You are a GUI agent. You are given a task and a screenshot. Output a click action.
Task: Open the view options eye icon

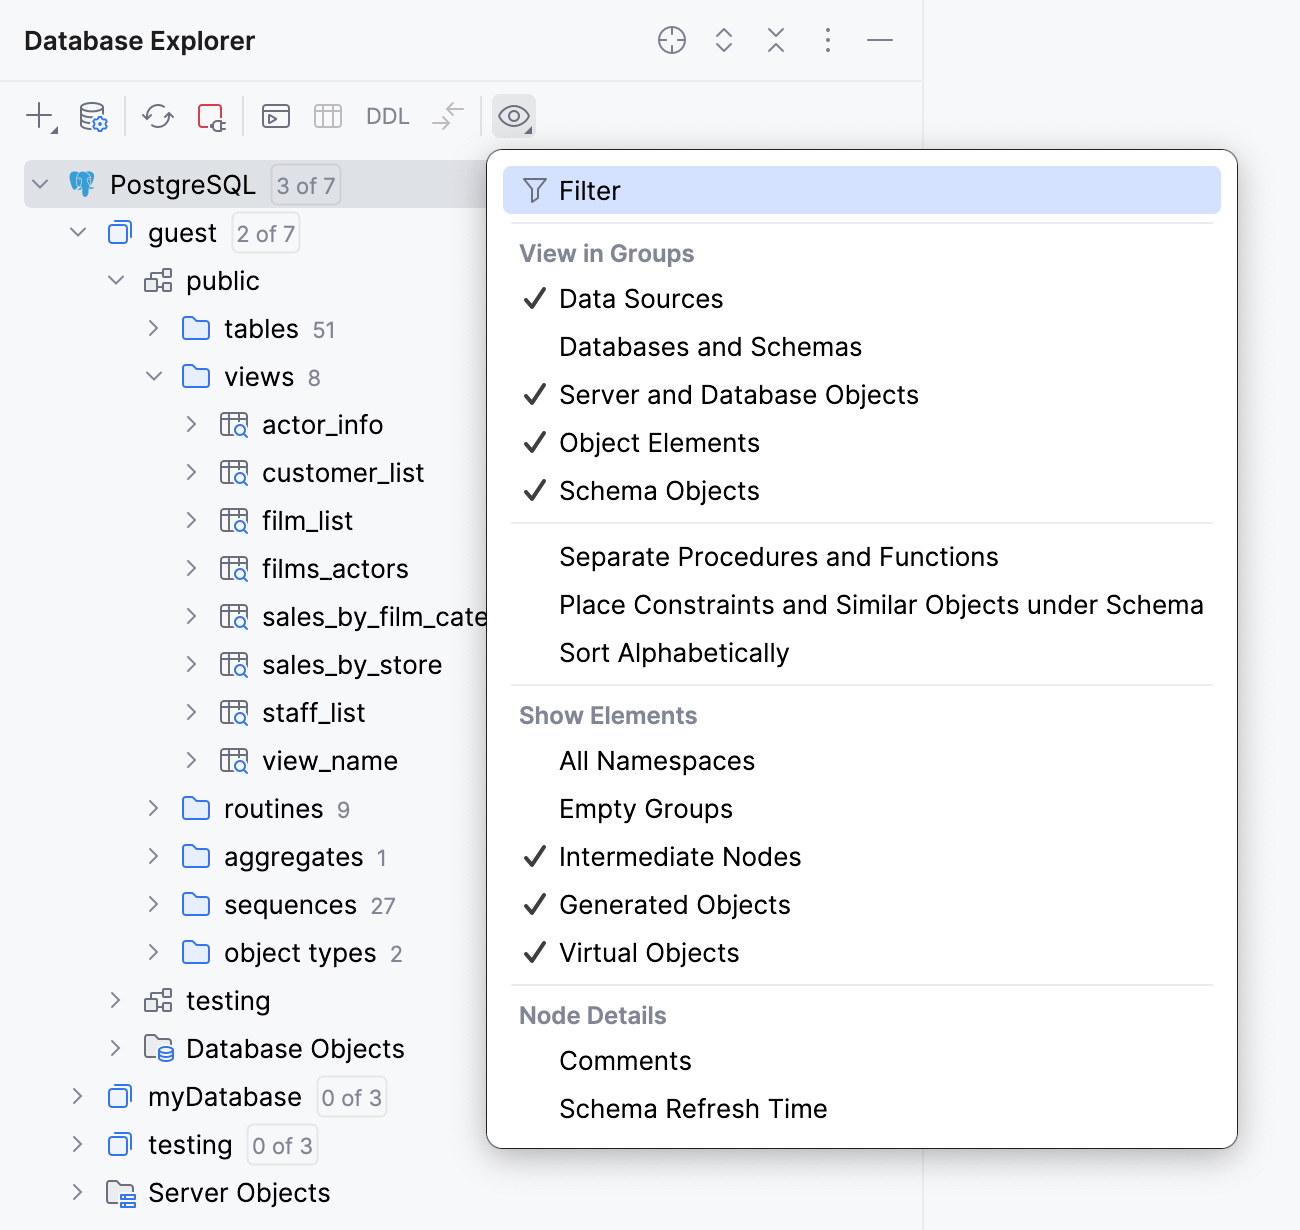(x=513, y=116)
